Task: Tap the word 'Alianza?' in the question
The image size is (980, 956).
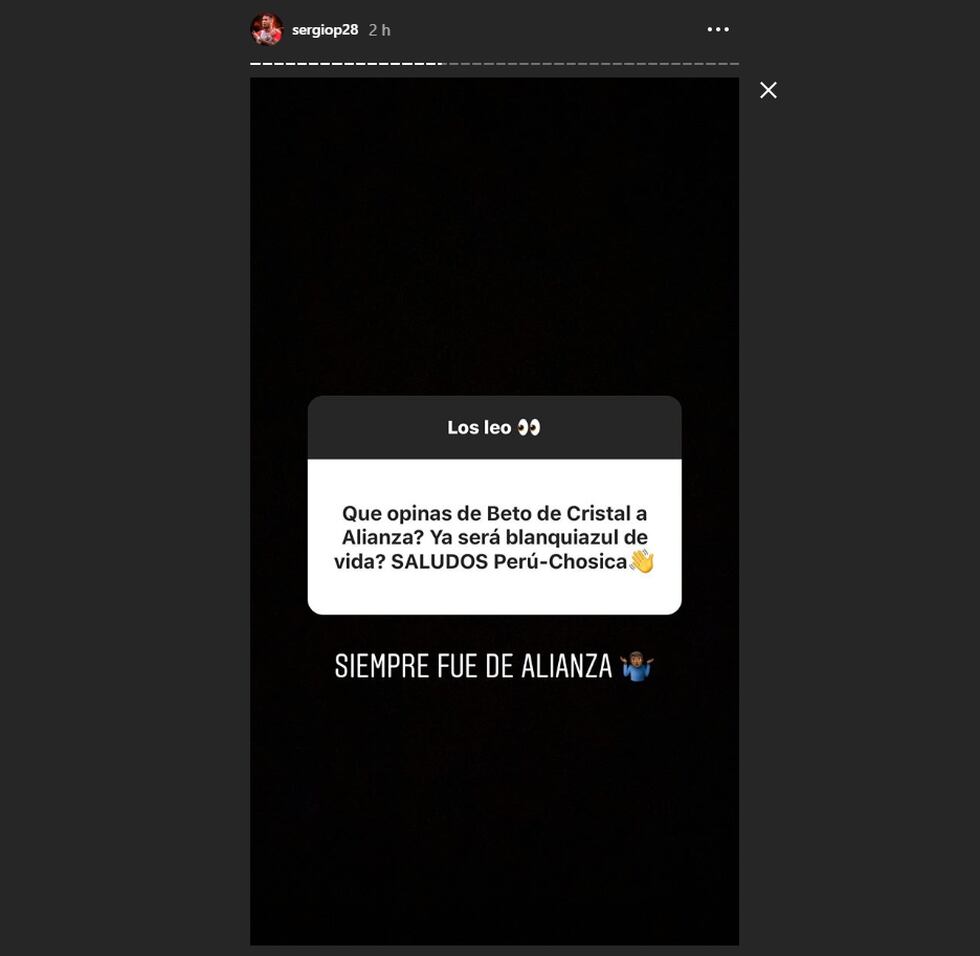Action: pos(382,537)
